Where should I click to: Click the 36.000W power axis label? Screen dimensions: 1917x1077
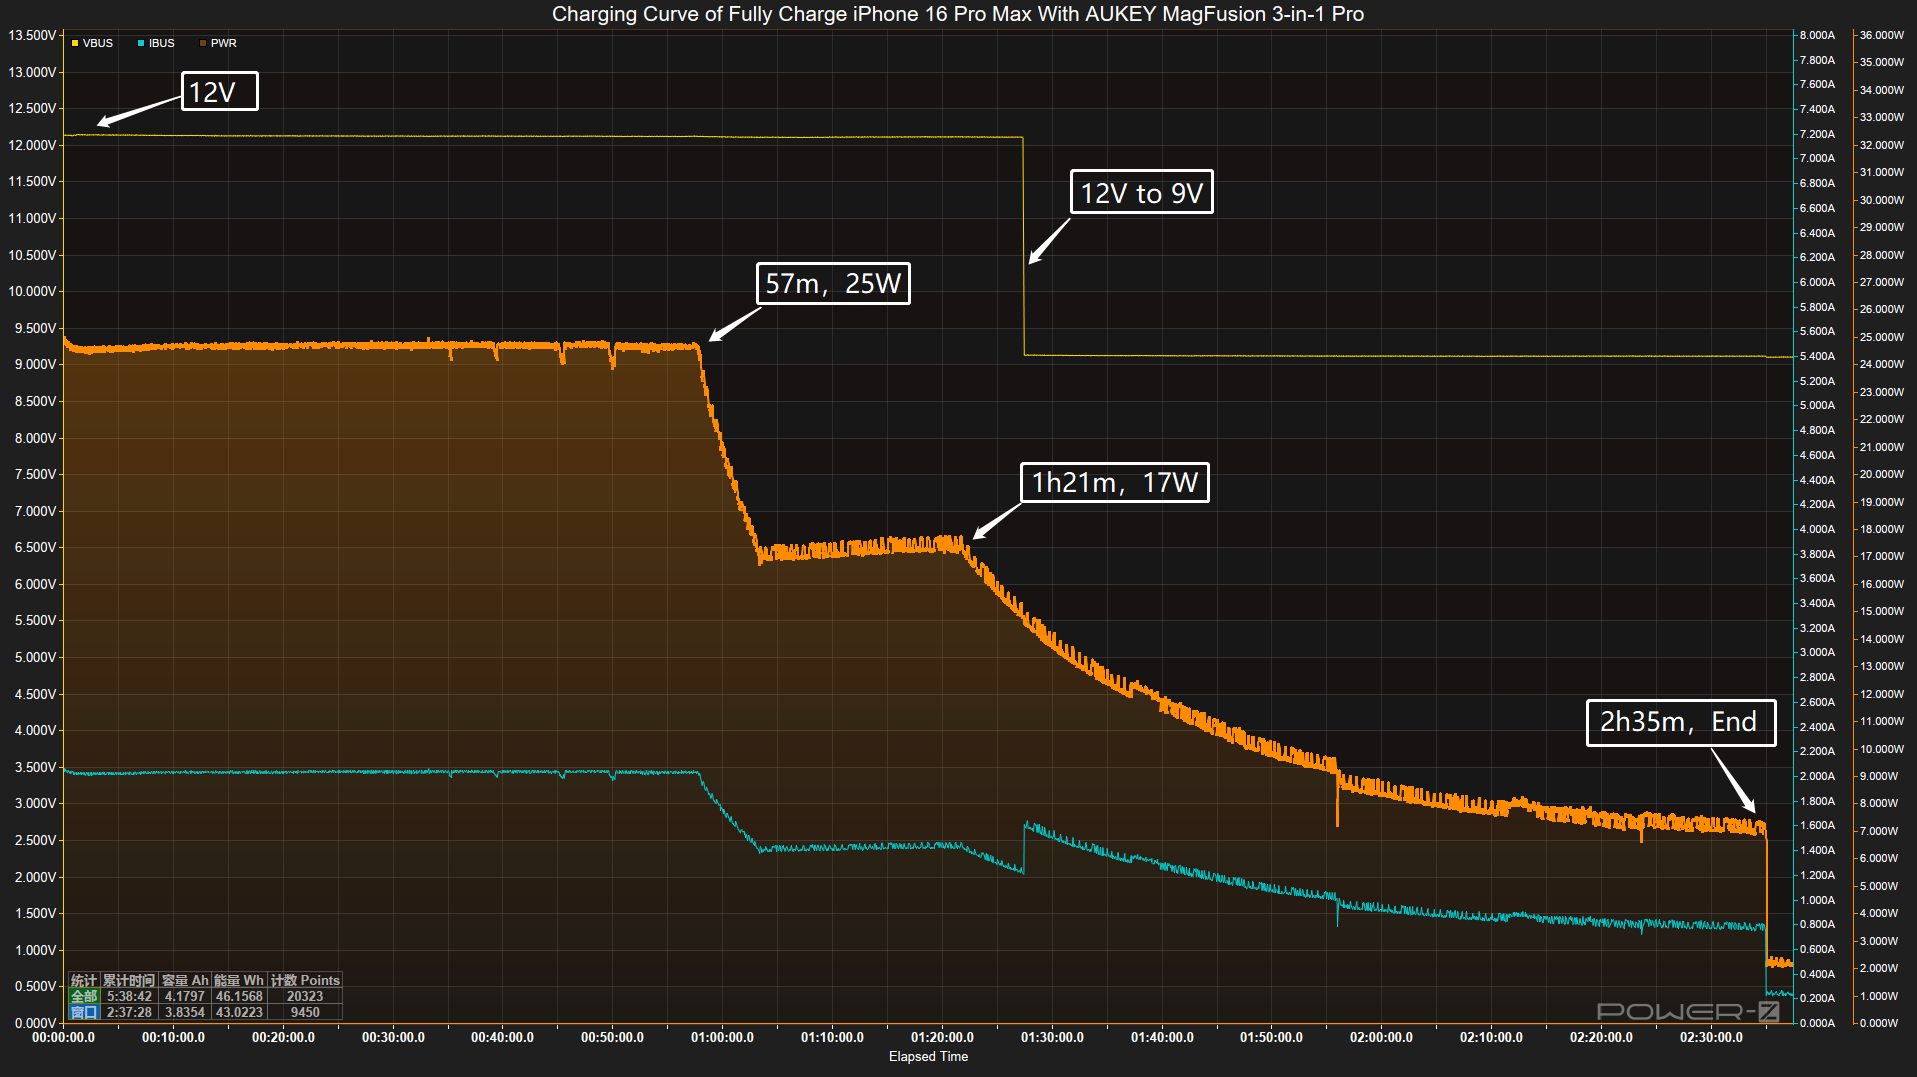point(1882,35)
